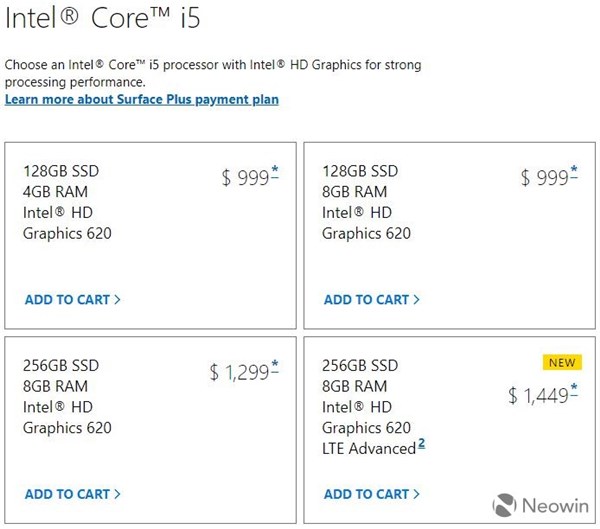Image resolution: width=600 pixels, height=529 pixels.
Task: Click chevron arrow on 4GB RAM Add to Cart
Action: [117, 299]
